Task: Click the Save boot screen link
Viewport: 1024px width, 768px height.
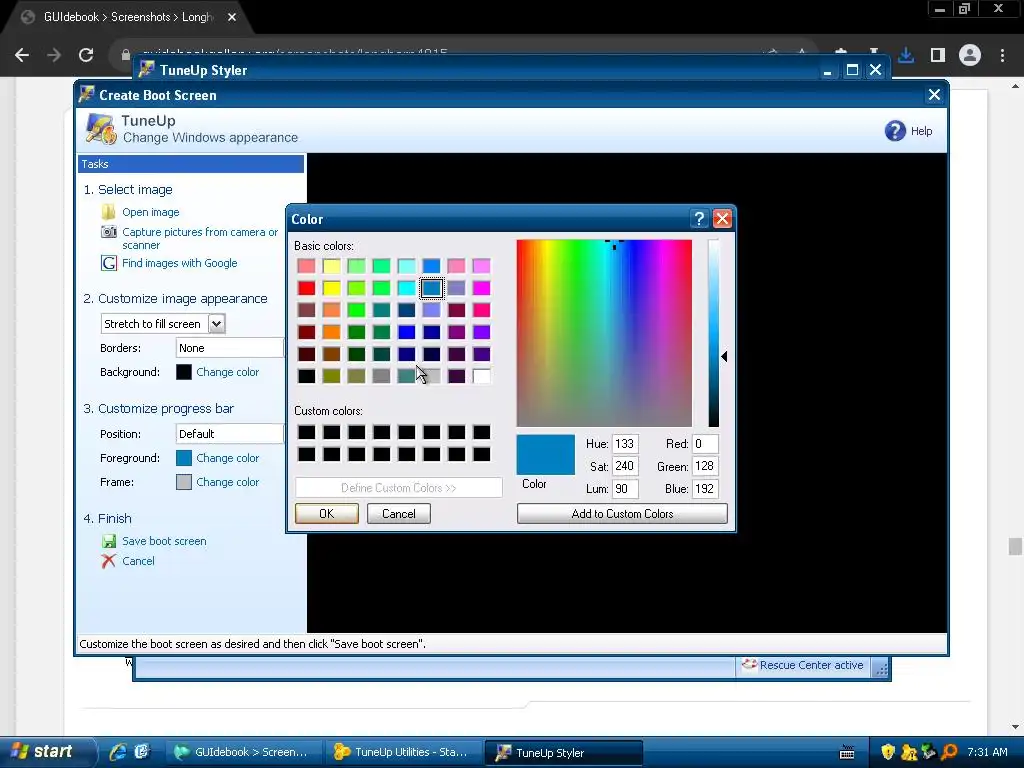Action: [164, 541]
